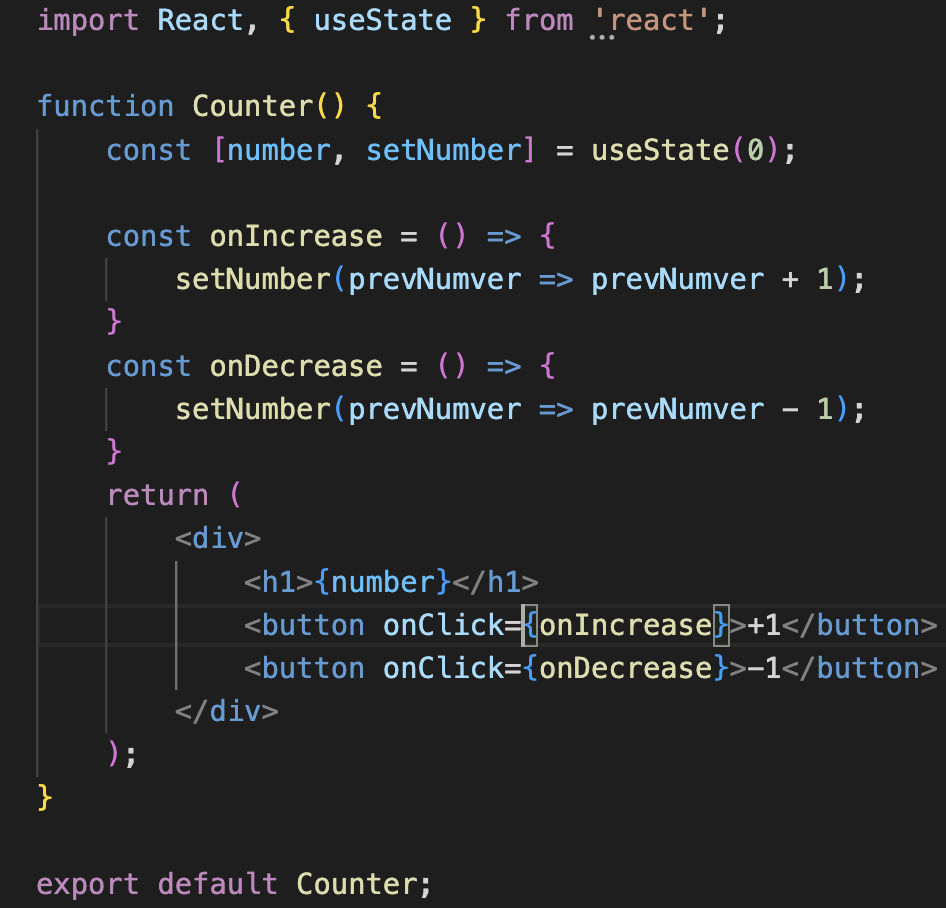Click the '=>' arrow in the onDecrease declaration
The width and height of the screenshot is (946, 908).
pyautogui.click(x=504, y=367)
